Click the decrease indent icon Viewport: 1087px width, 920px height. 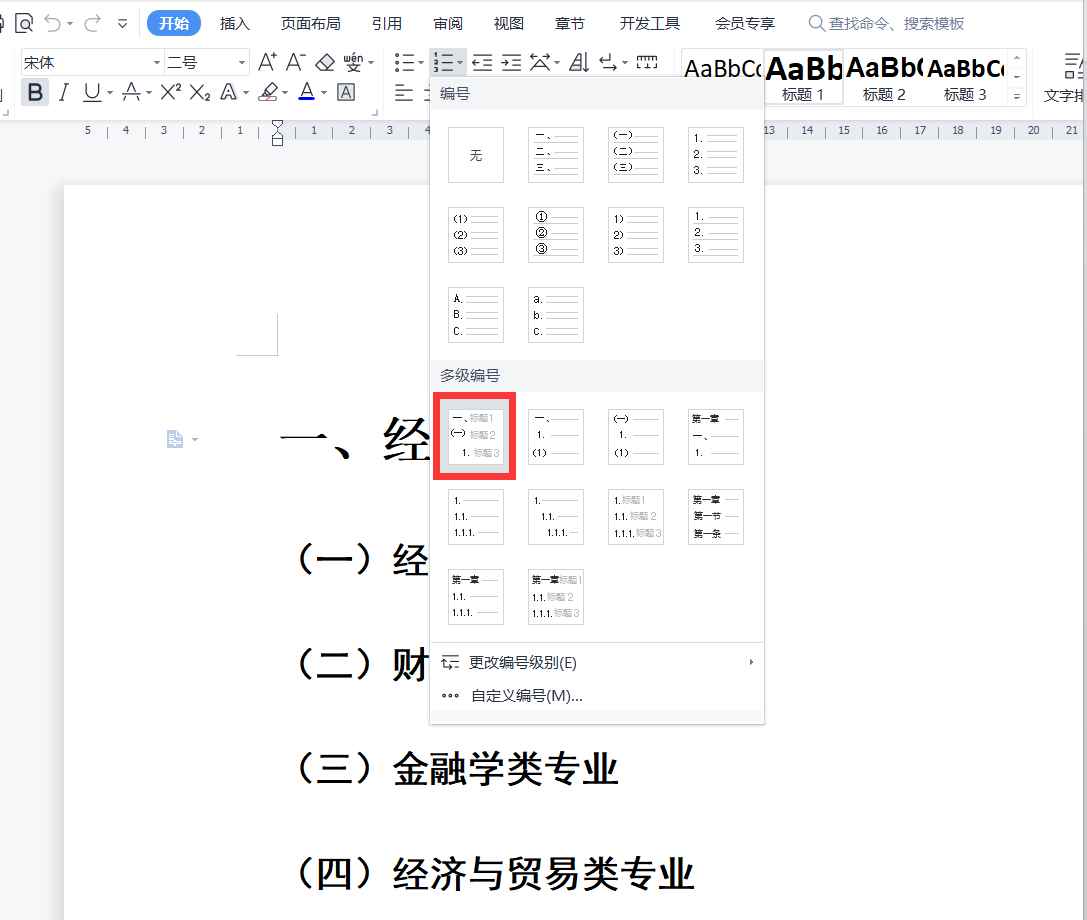(x=481, y=62)
